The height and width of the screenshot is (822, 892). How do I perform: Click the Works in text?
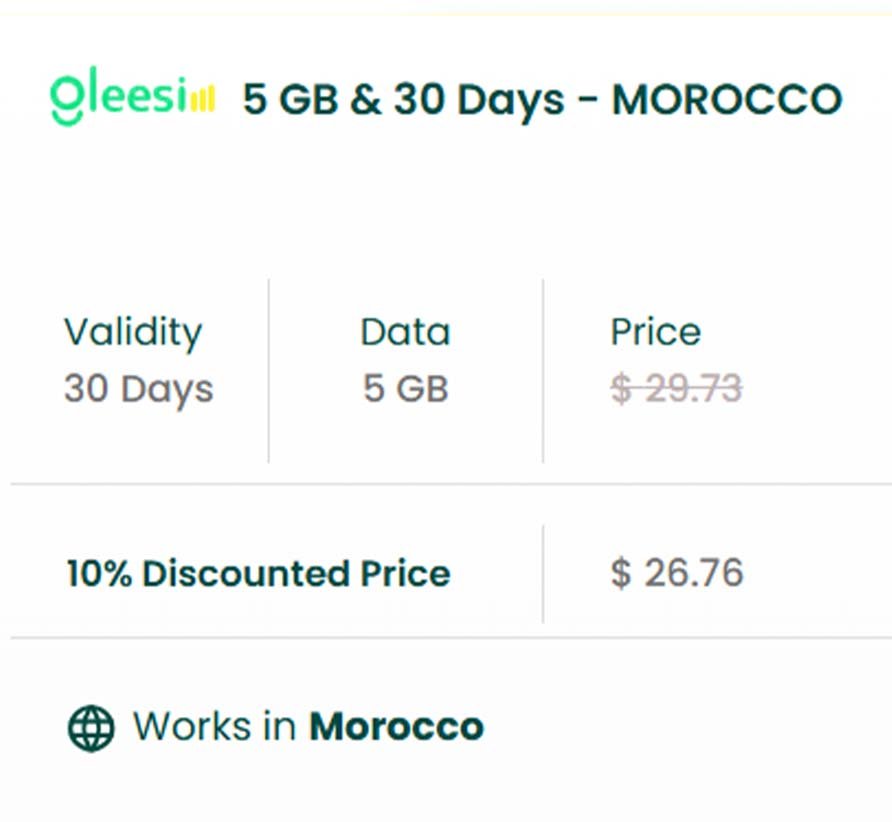214,727
